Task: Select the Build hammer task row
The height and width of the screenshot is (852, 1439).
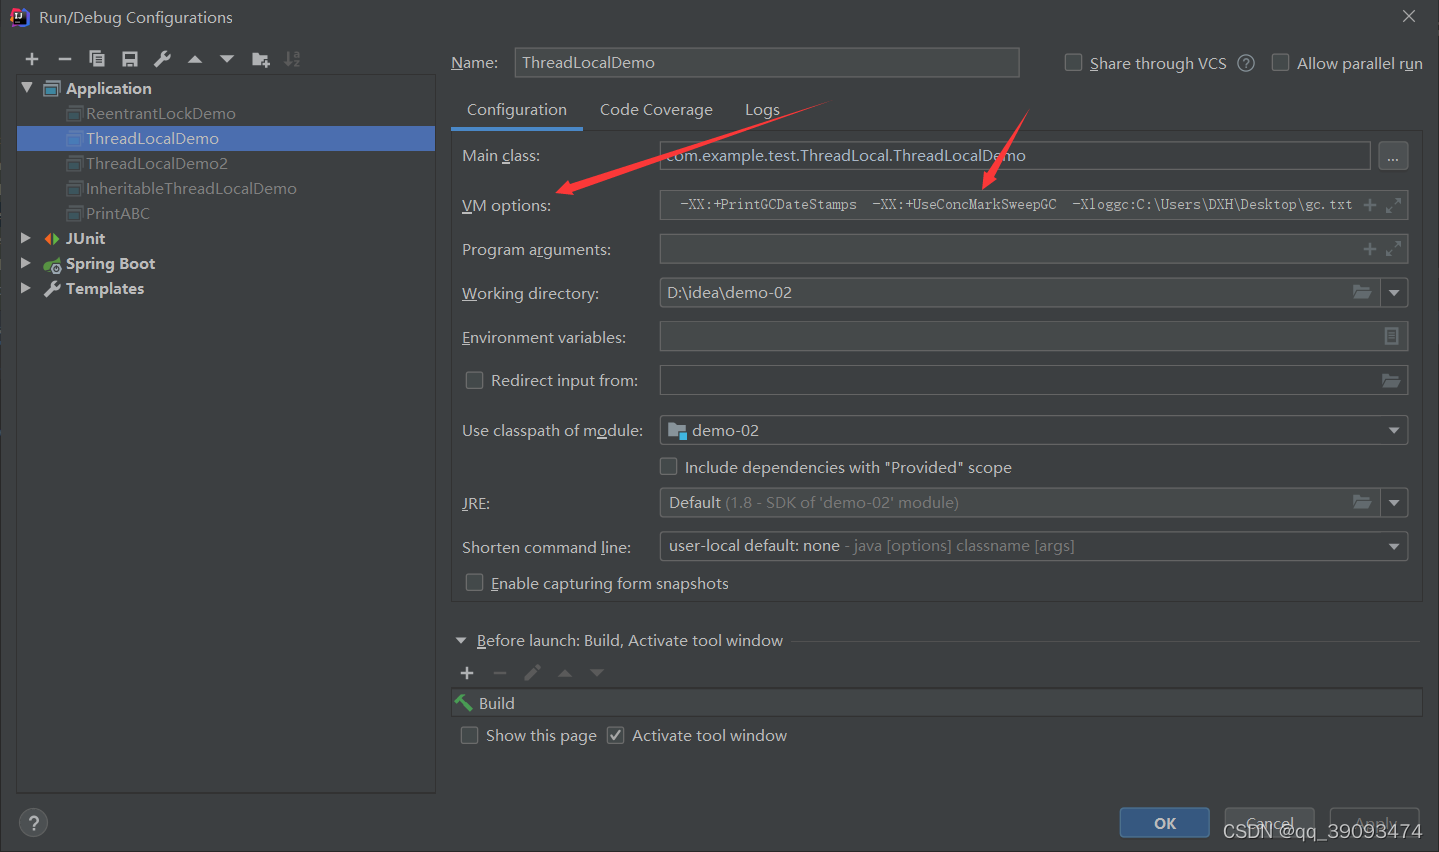Action: pos(937,703)
